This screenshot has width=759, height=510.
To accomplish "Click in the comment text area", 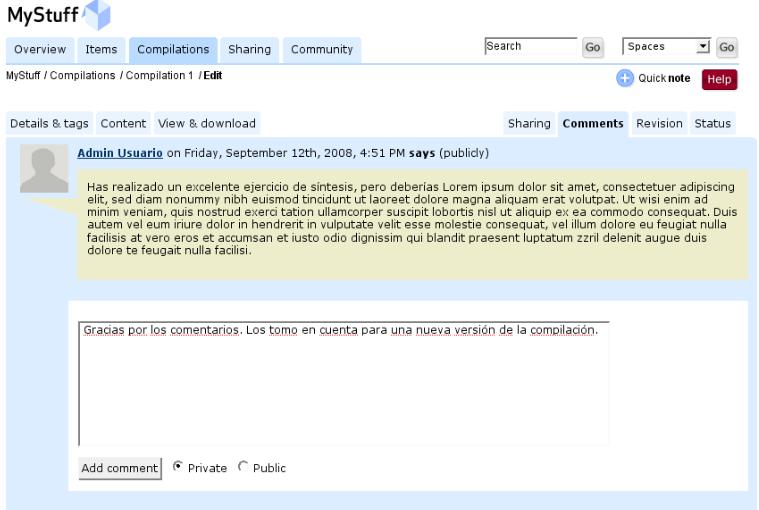I will pyautogui.click(x=343, y=385).
